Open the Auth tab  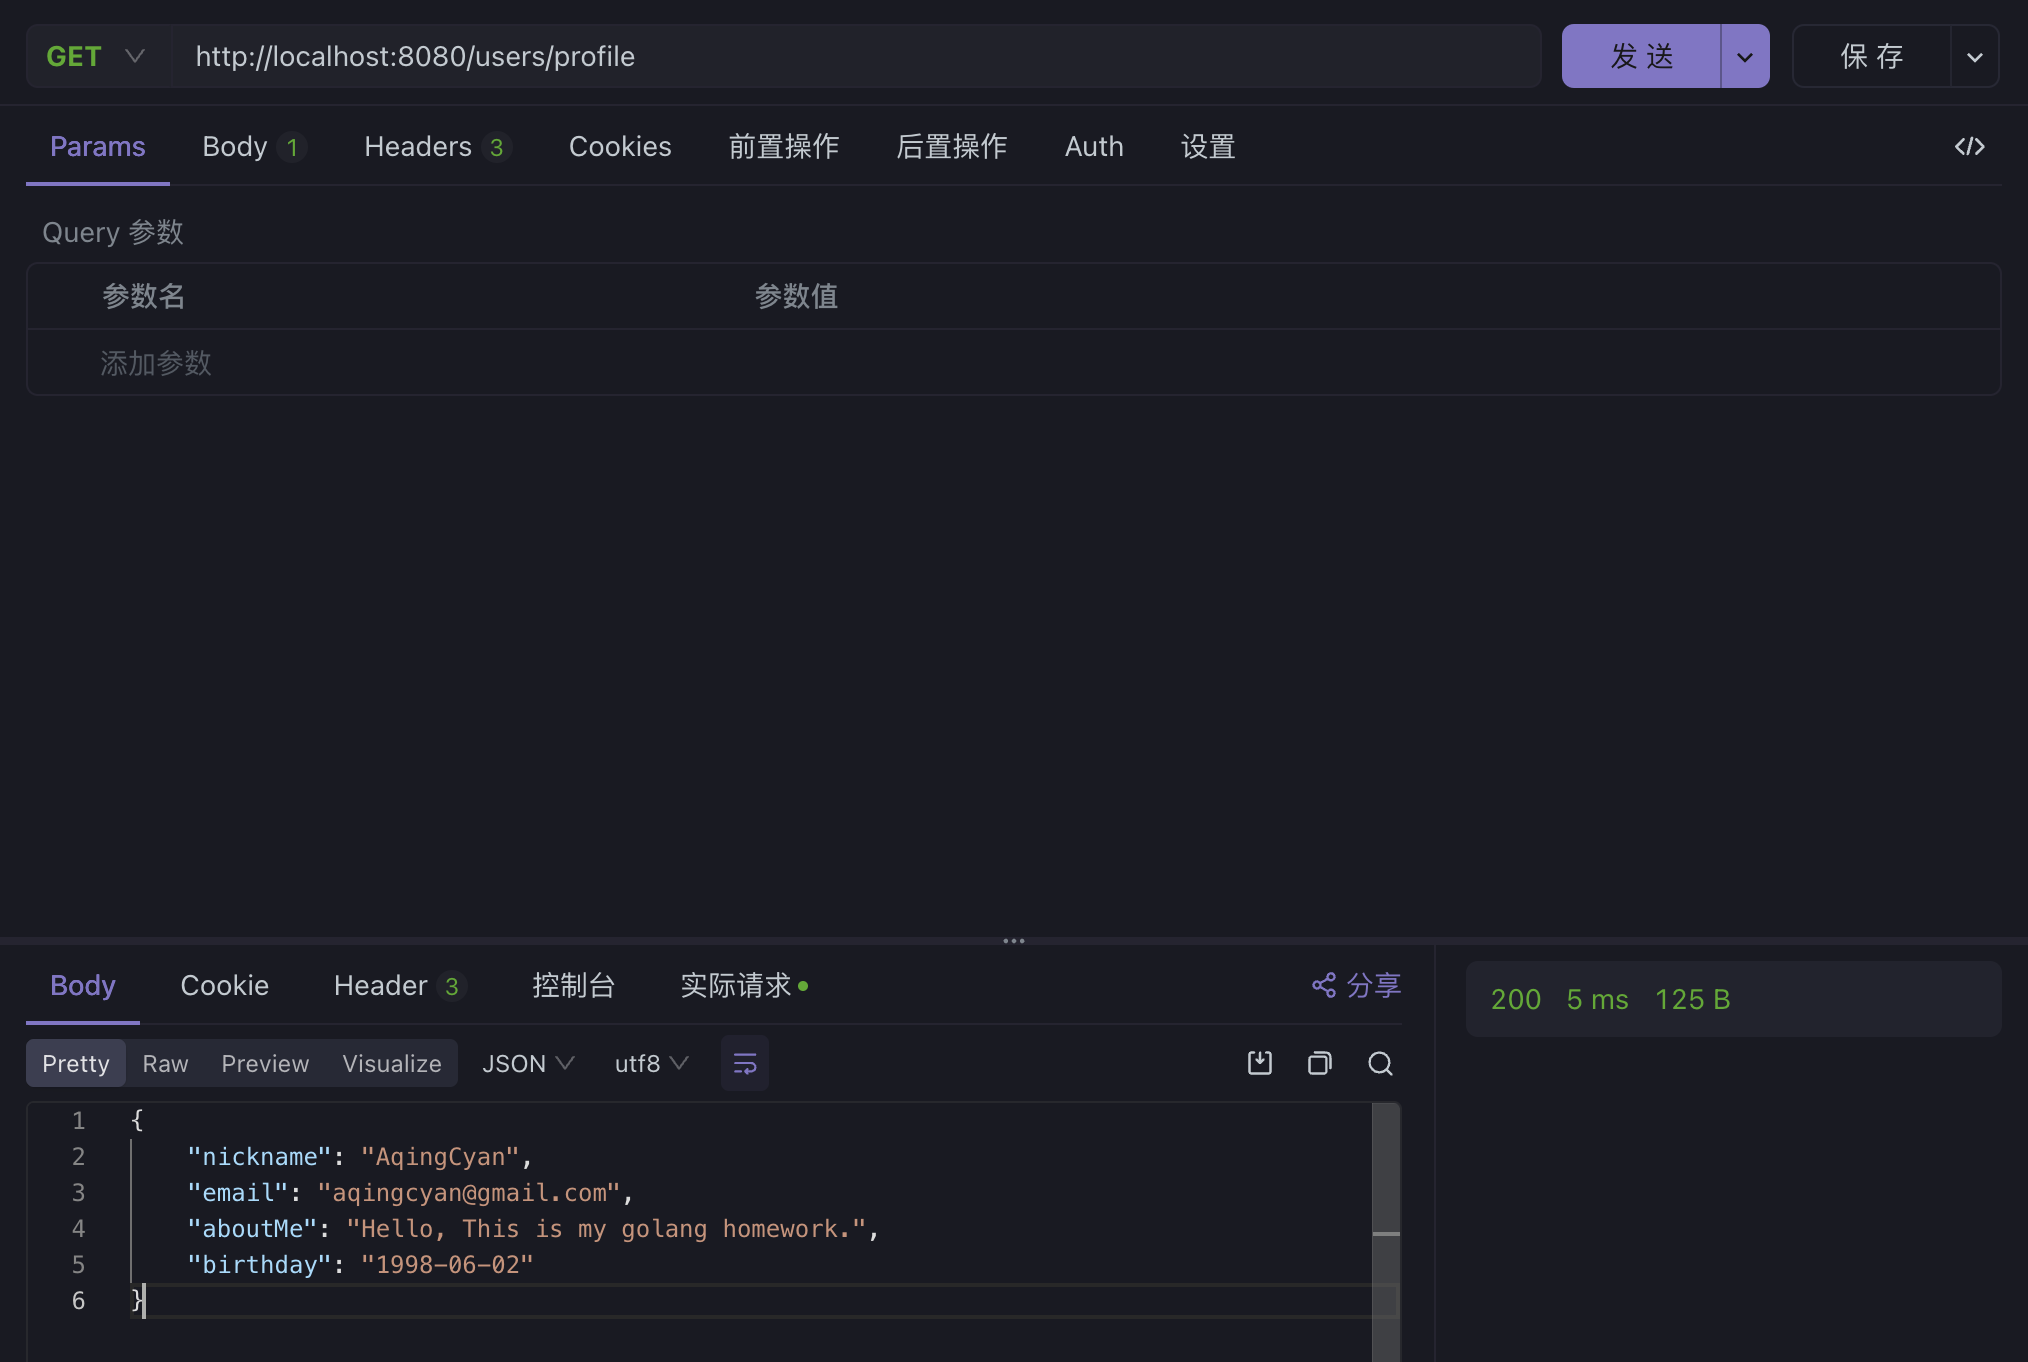pyautogui.click(x=1094, y=147)
